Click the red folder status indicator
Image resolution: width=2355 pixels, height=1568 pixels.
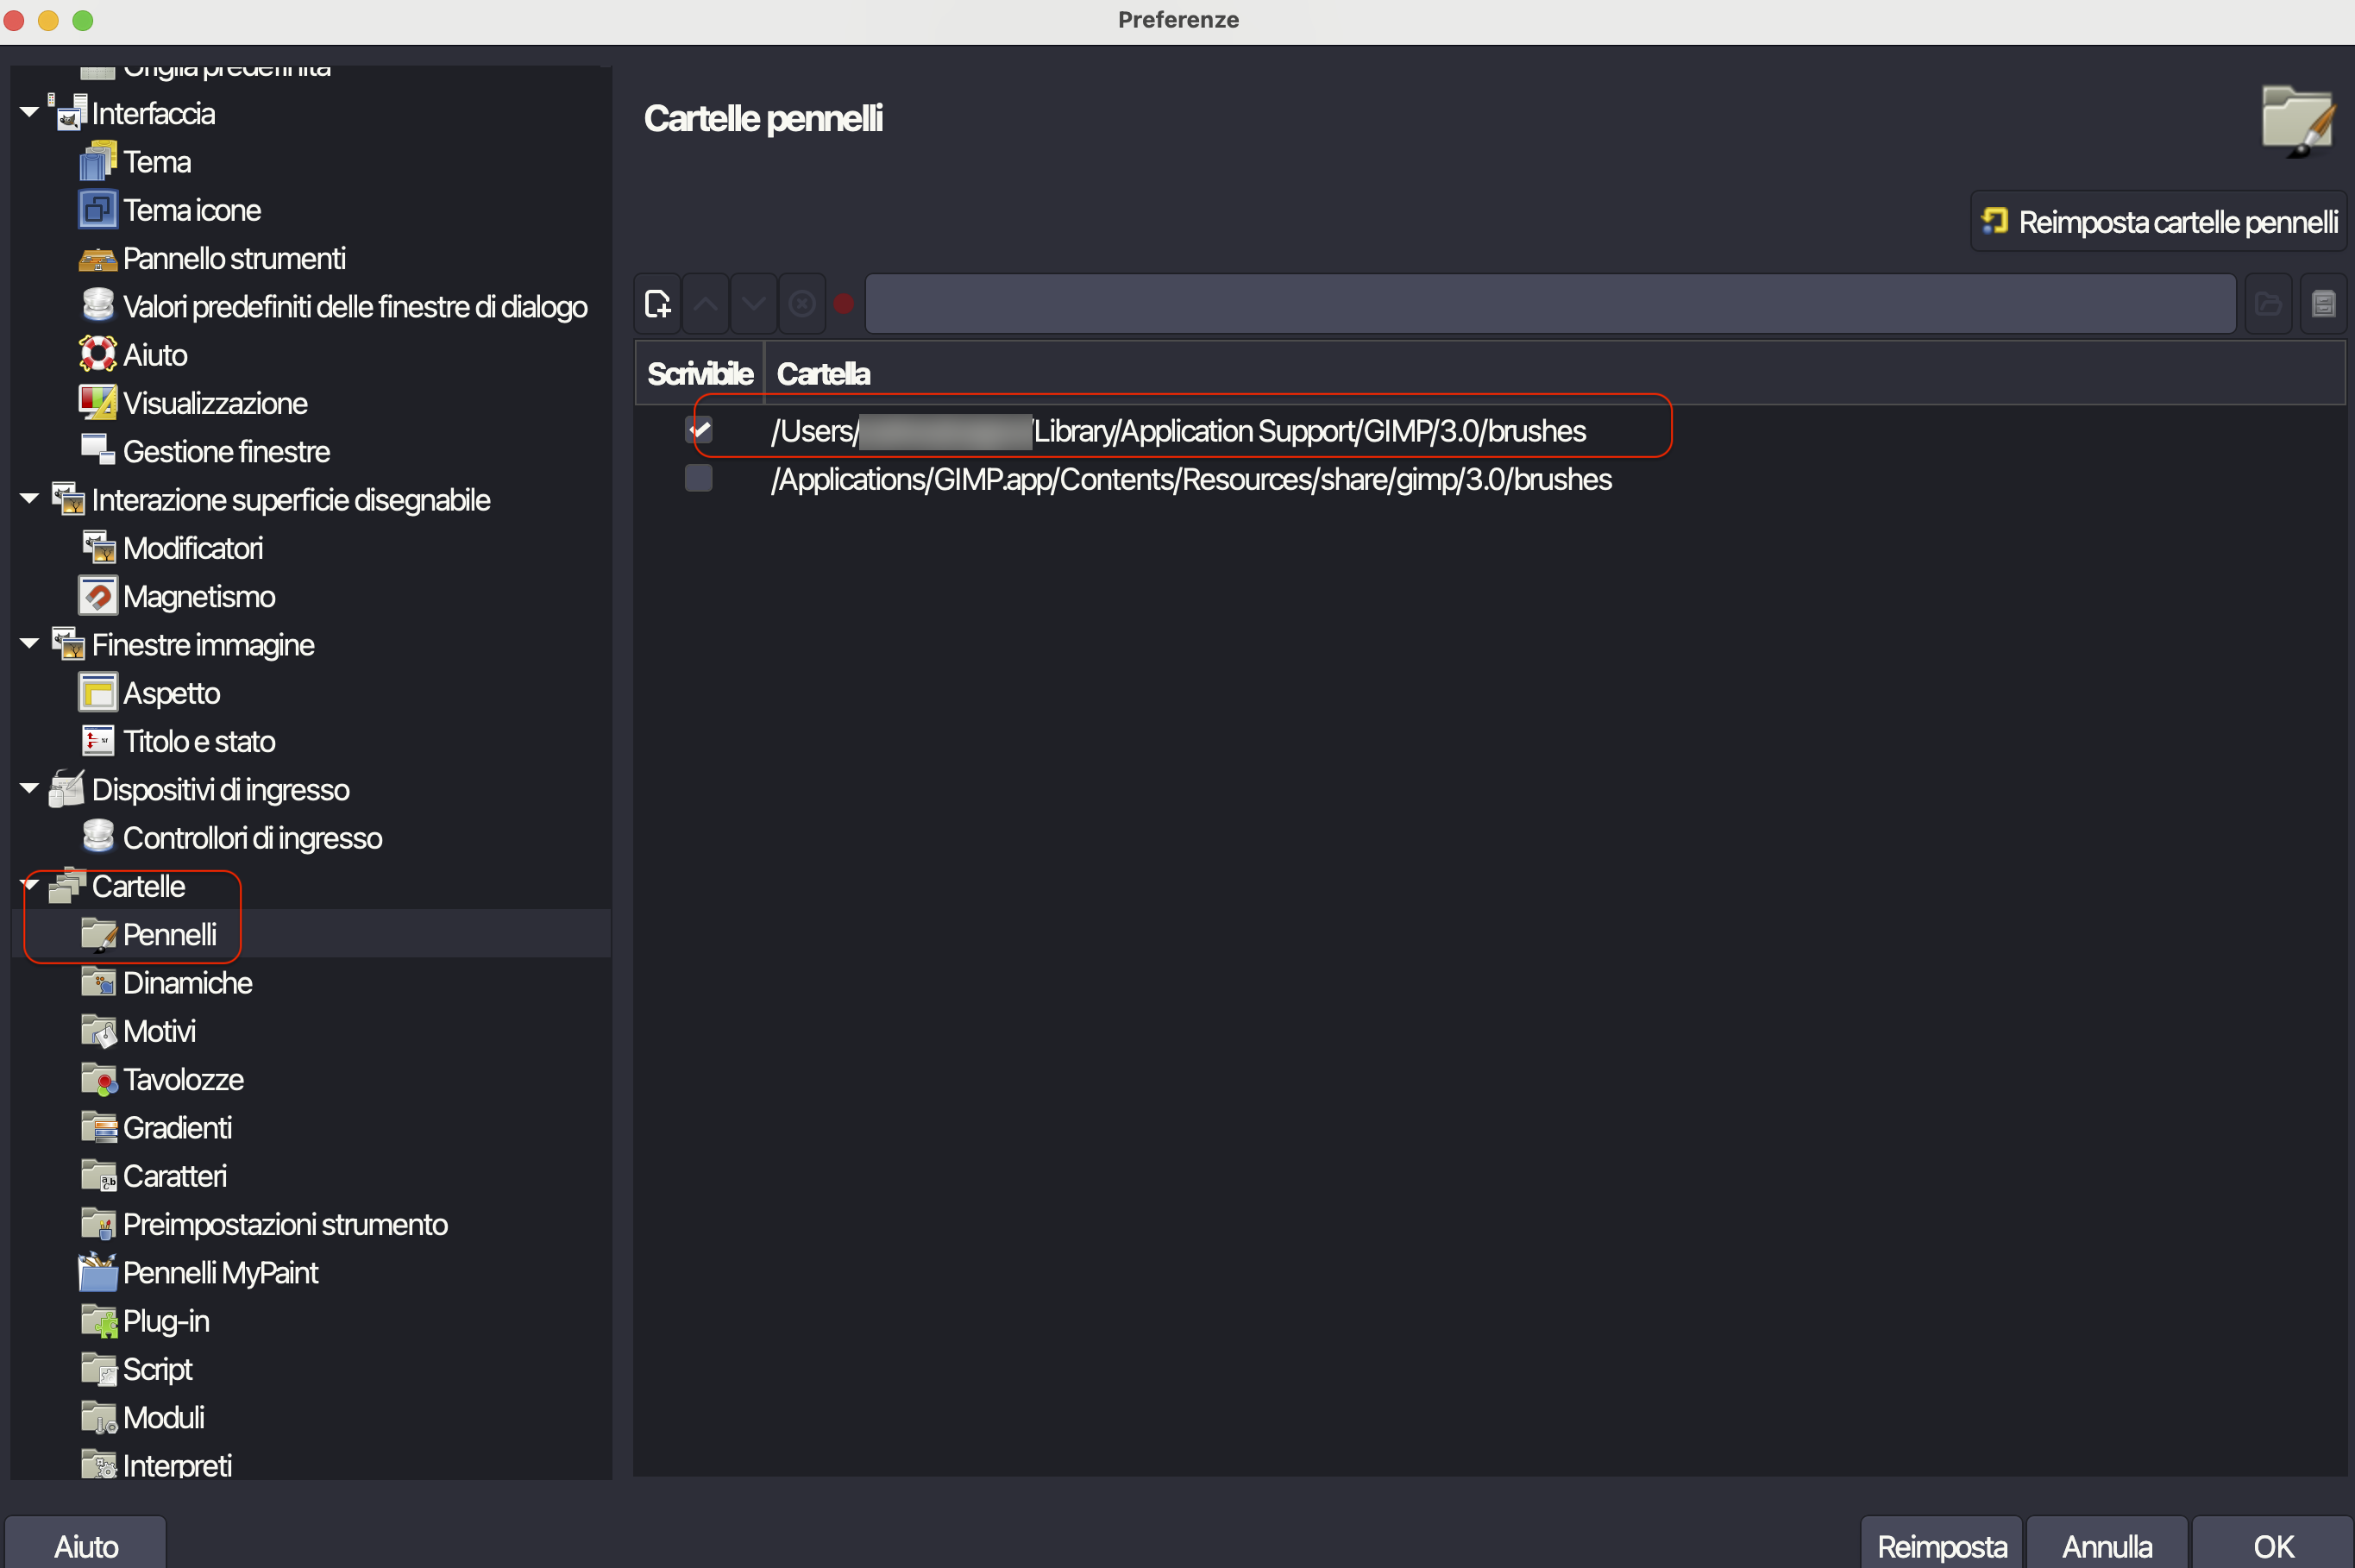(844, 304)
